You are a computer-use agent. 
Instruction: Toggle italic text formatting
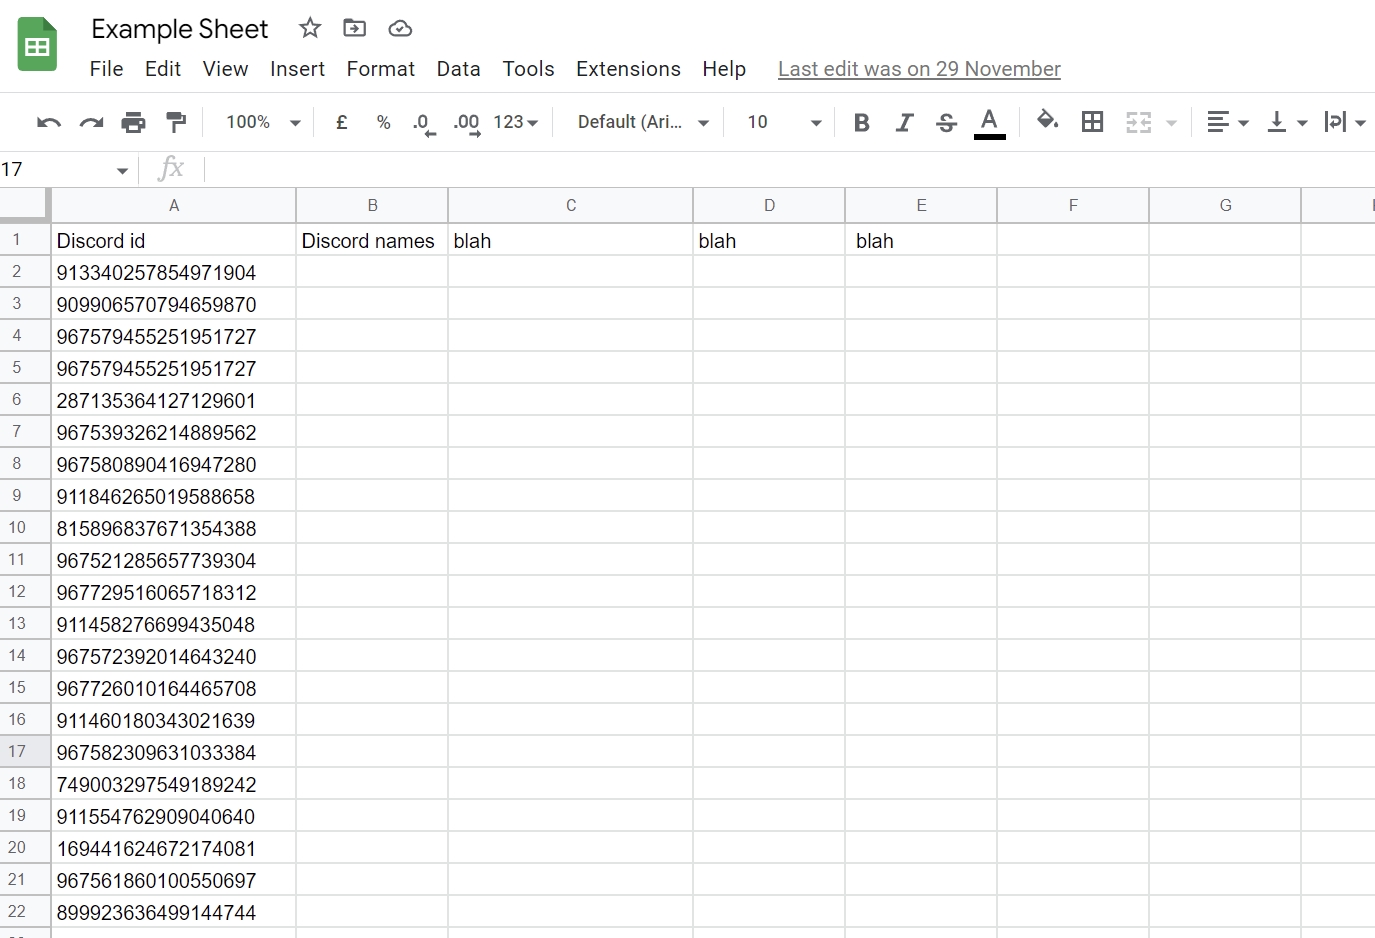(904, 122)
